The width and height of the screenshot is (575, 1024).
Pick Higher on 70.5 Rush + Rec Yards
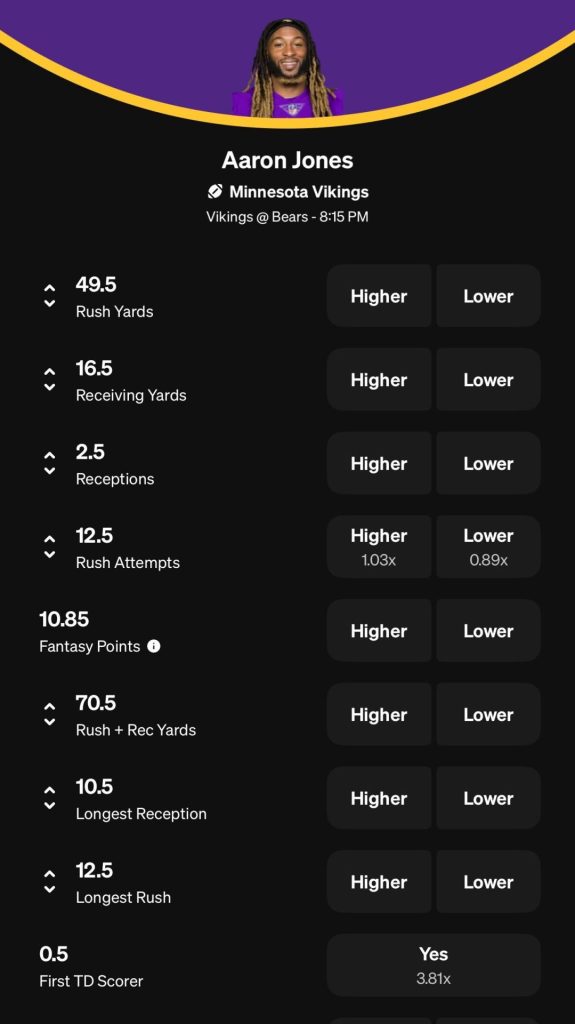pyautogui.click(x=379, y=714)
